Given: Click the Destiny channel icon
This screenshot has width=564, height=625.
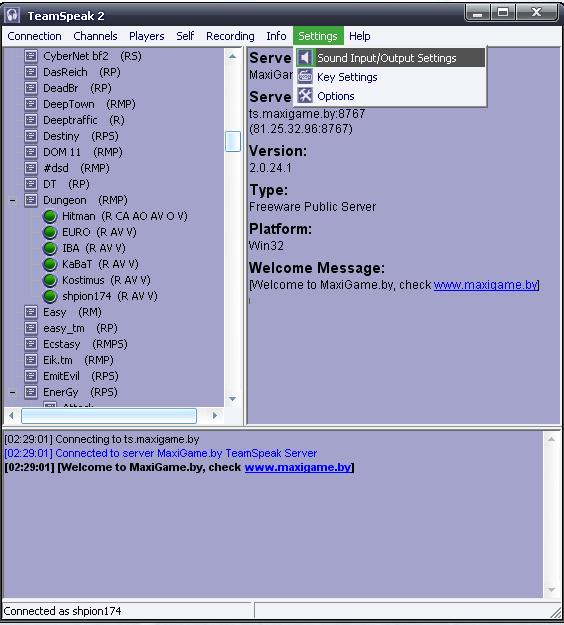Looking at the screenshot, I should tap(31, 136).
